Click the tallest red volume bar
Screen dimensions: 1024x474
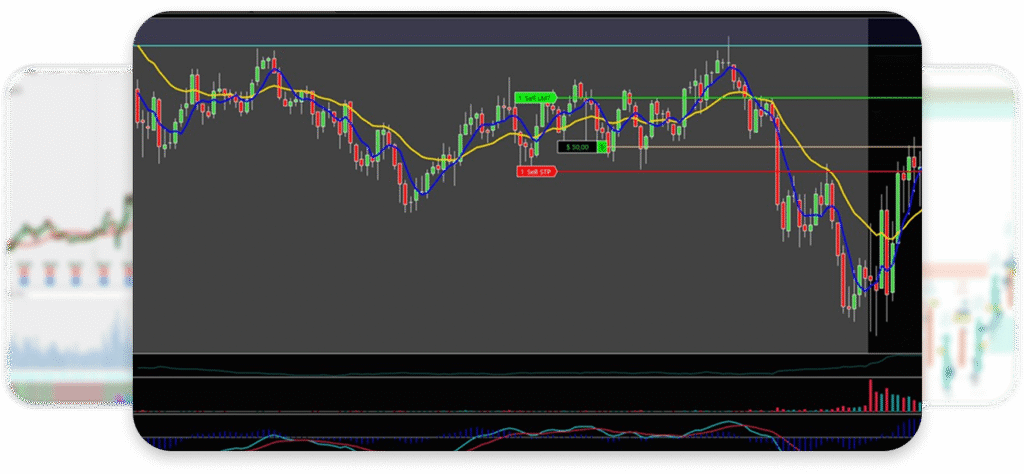[871, 395]
